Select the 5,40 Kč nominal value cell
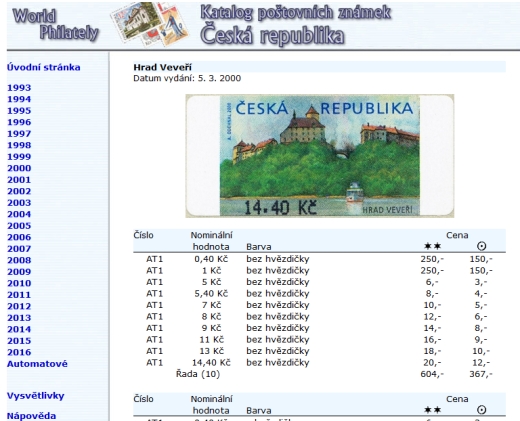The image size is (520, 421). pyautogui.click(x=211, y=293)
